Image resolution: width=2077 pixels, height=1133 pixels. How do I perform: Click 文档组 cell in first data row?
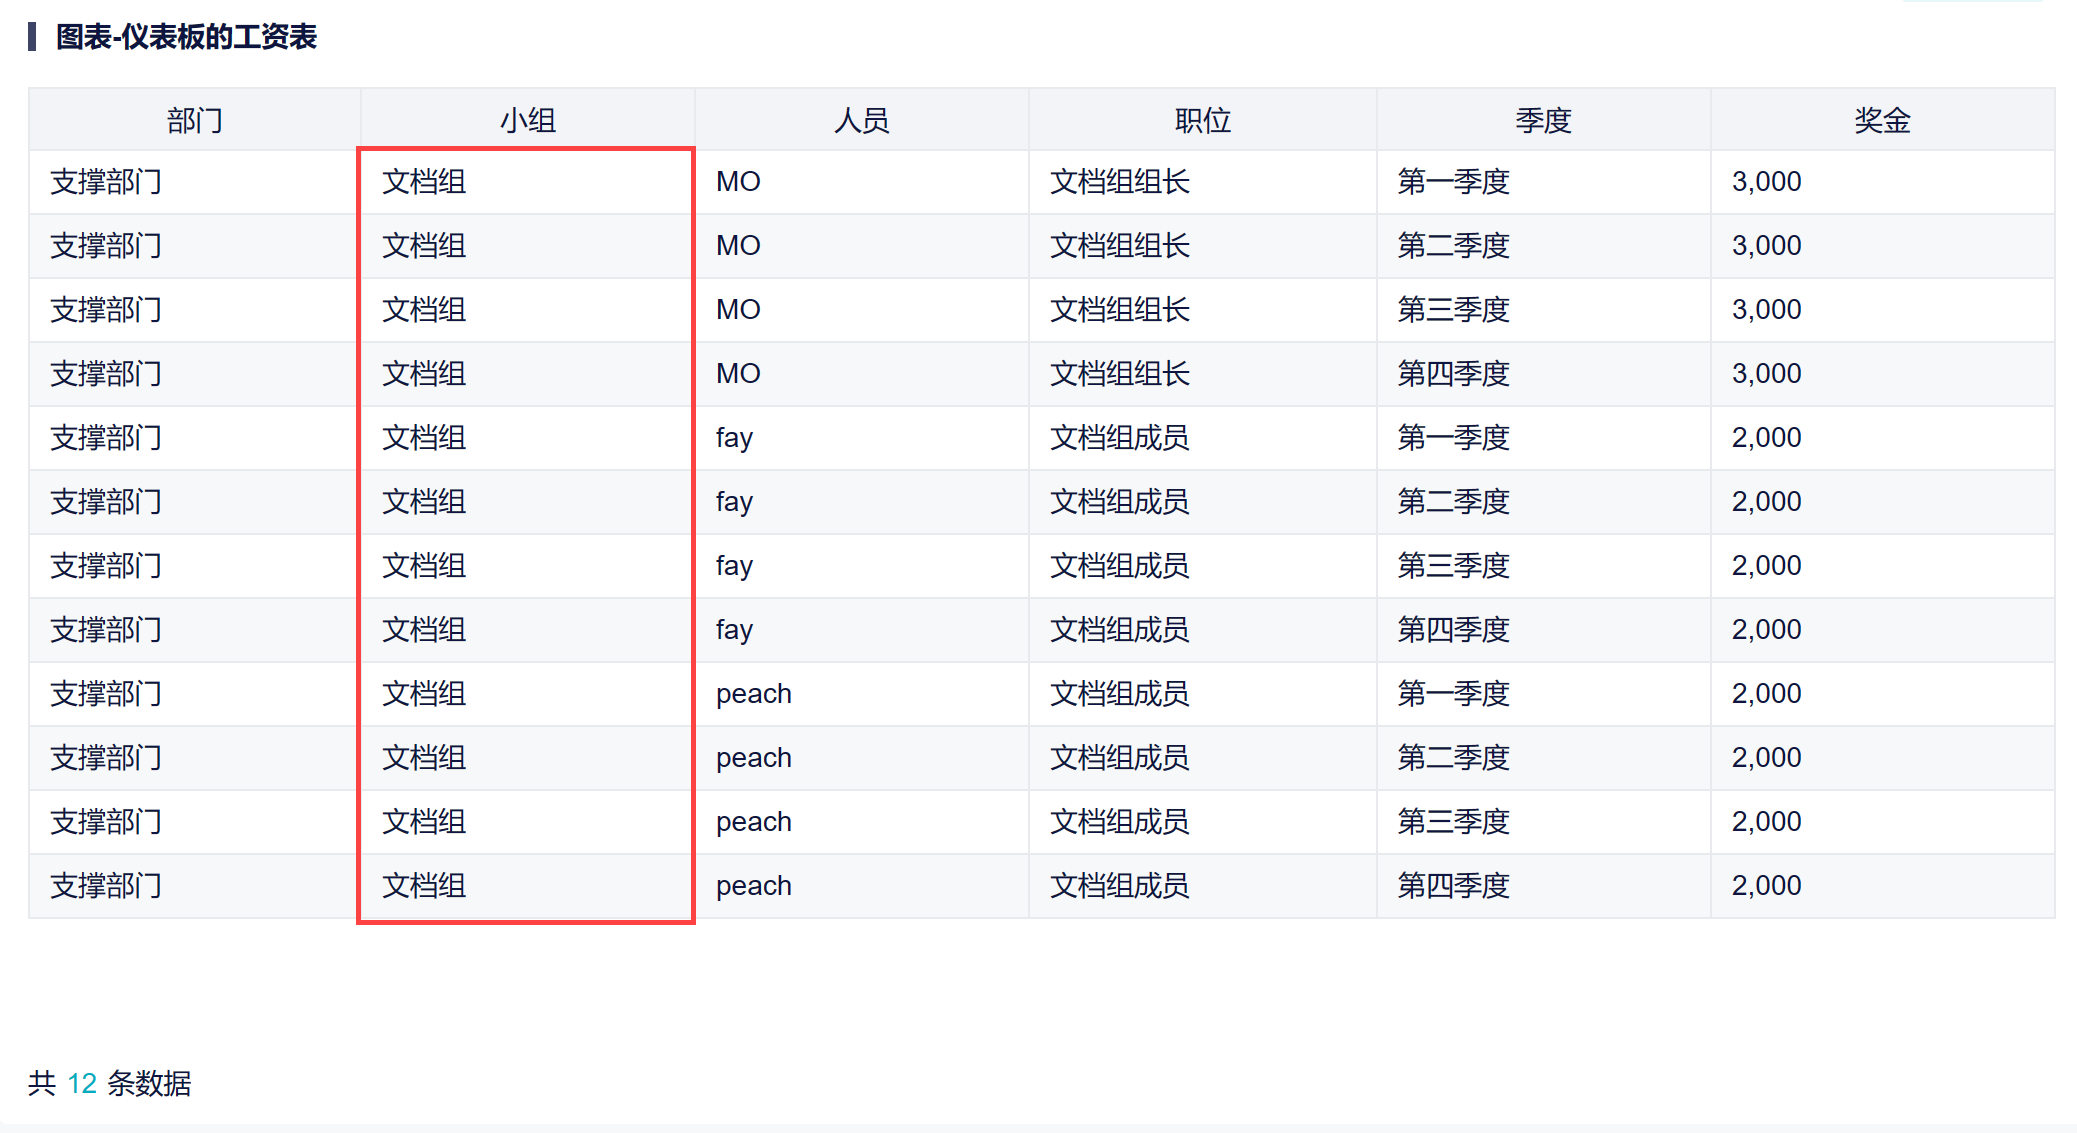pos(424,182)
